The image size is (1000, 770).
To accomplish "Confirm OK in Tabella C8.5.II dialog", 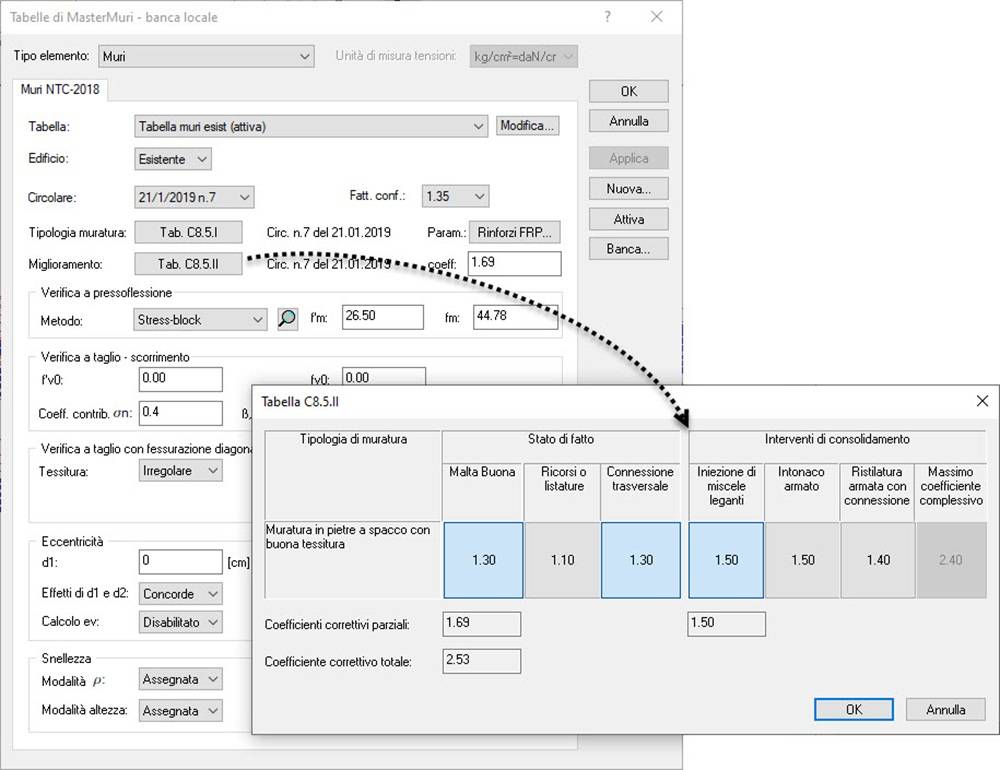I will (x=854, y=709).
